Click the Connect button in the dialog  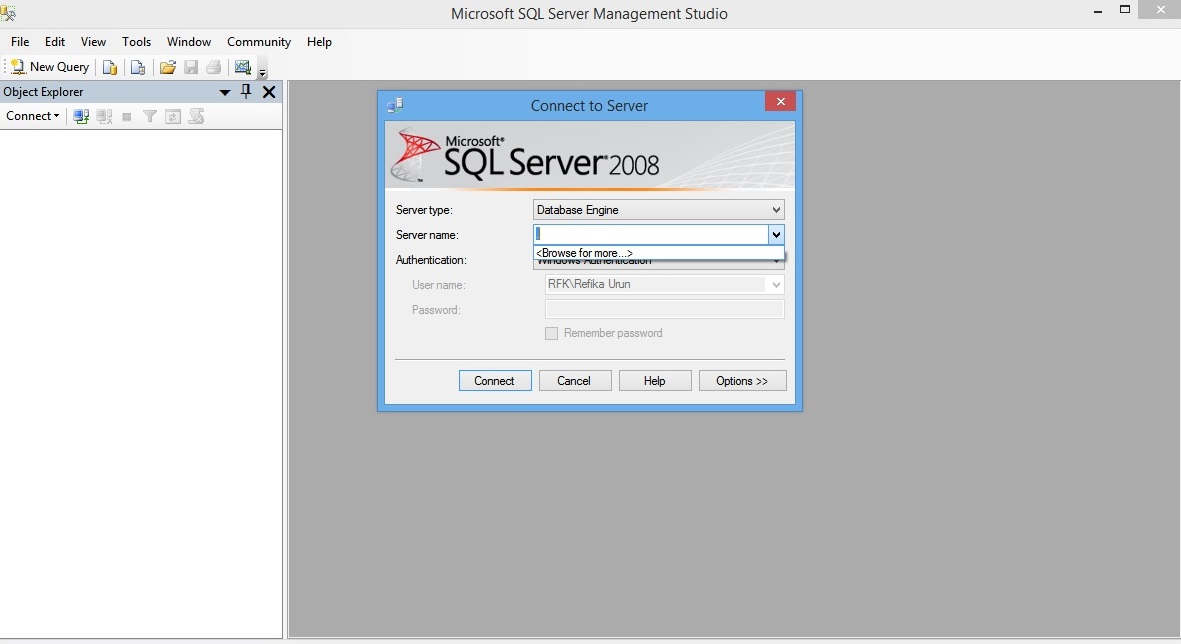click(x=495, y=380)
